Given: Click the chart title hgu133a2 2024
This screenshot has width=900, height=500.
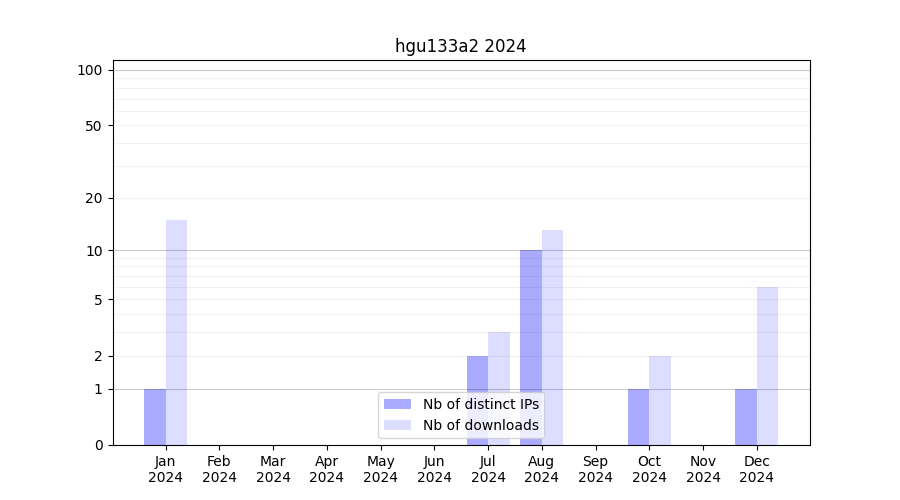Looking at the screenshot, I should (x=460, y=46).
